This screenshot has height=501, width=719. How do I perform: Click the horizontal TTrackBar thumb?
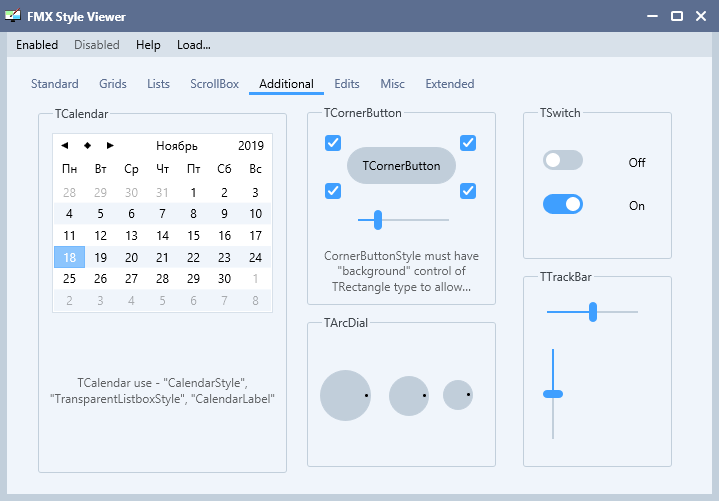tap(593, 312)
